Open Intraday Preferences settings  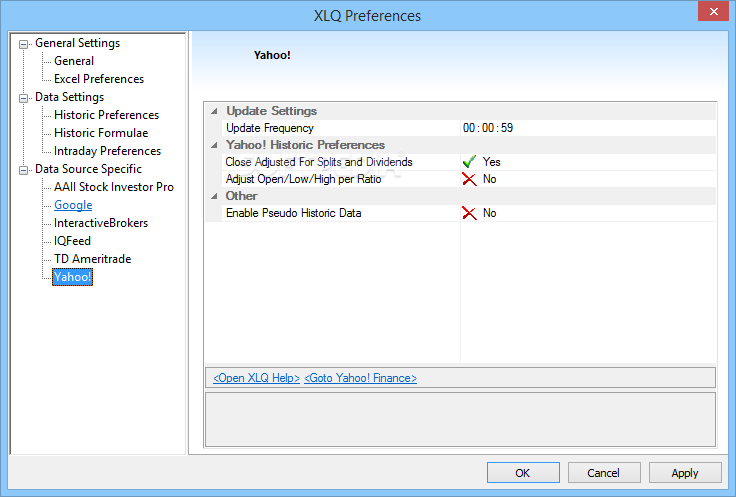point(107,151)
